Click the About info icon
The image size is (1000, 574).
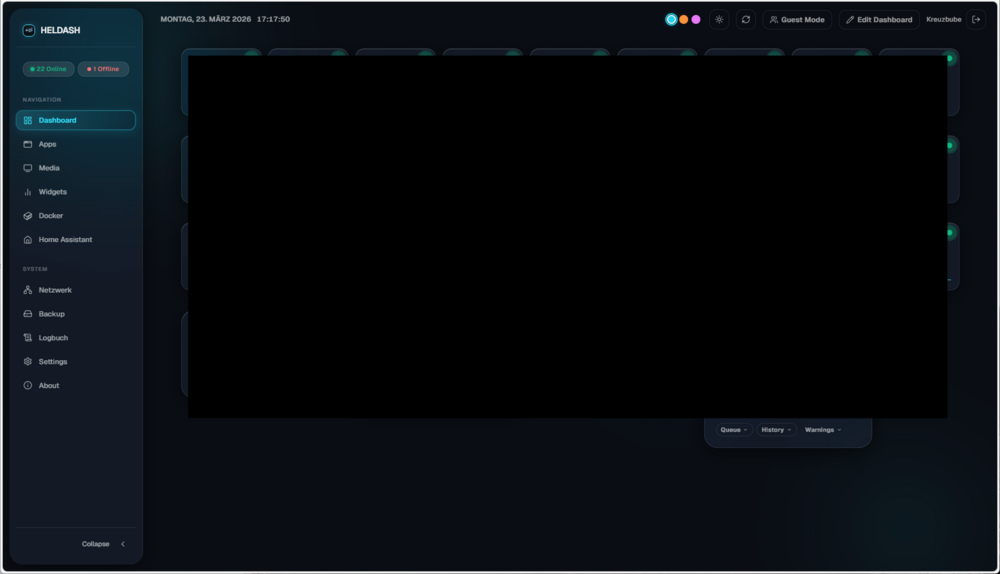27,385
